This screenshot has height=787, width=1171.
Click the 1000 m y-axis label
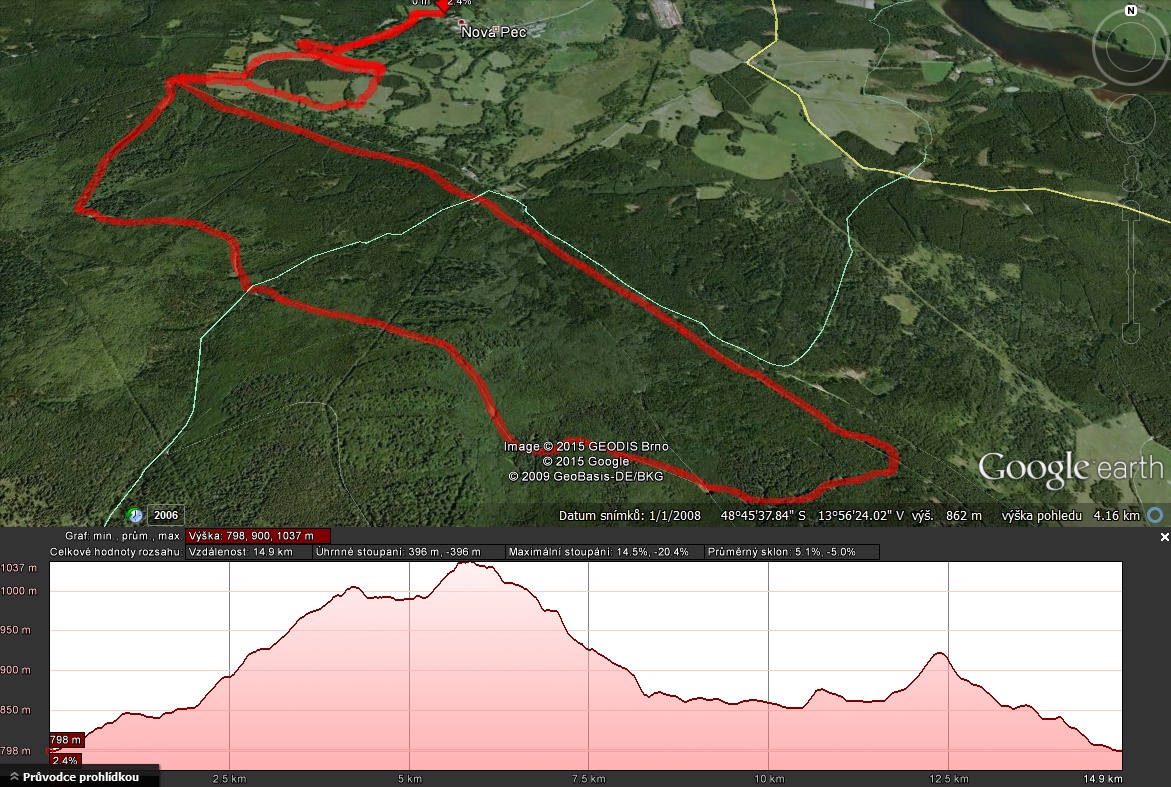19,591
